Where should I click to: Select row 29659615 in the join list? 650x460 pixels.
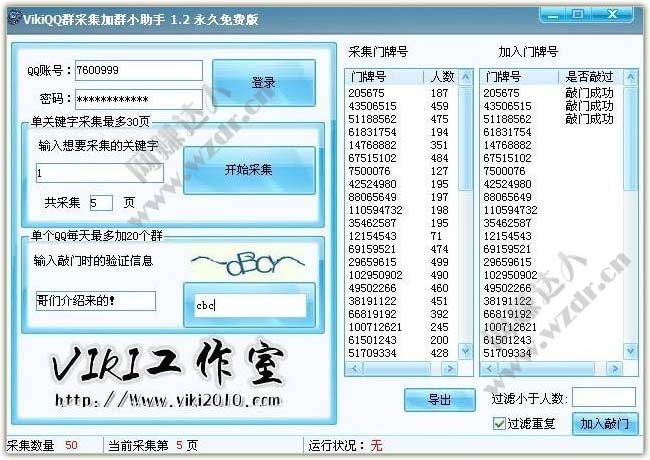[552, 262]
